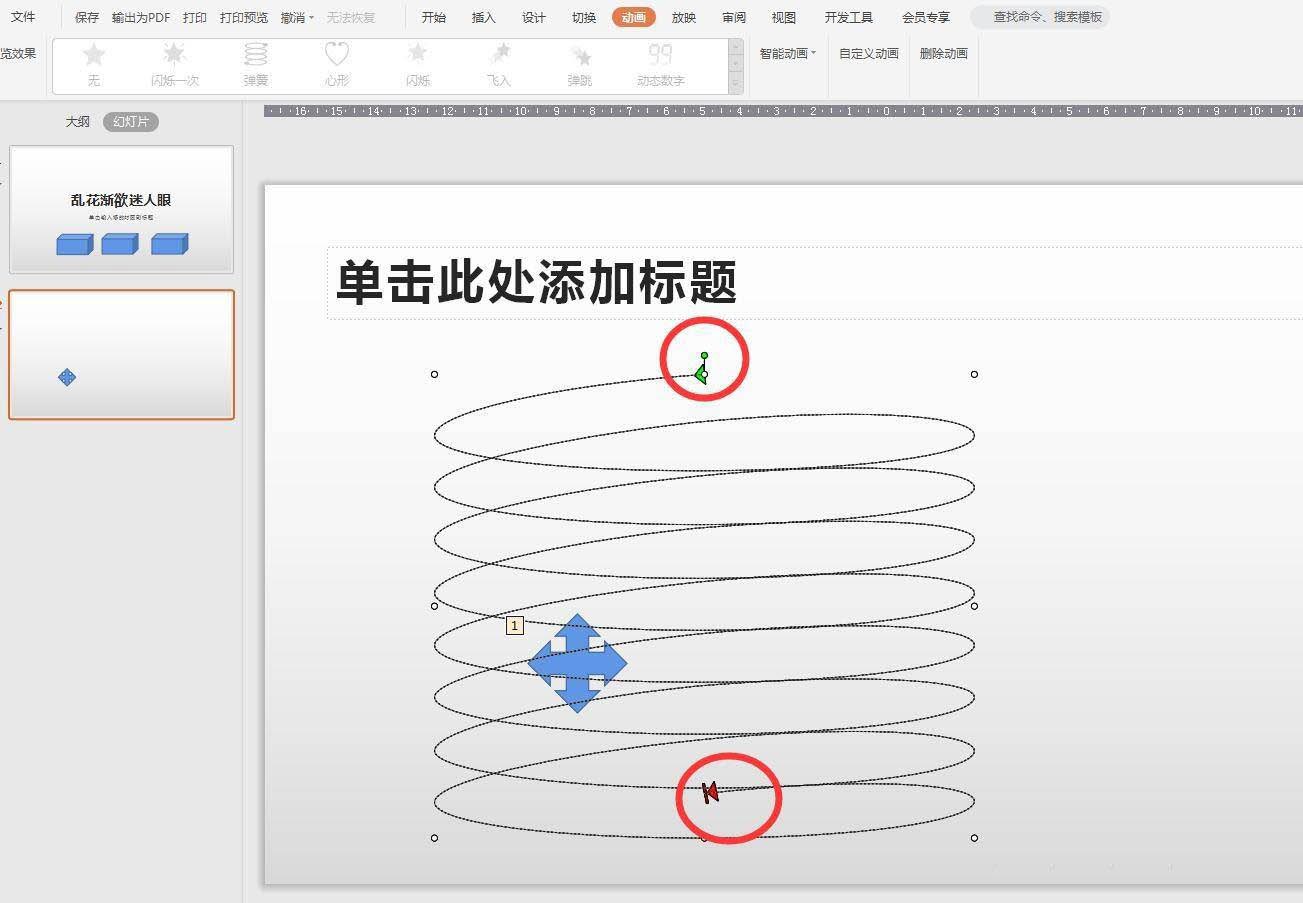The image size is (1303, 903).
Task: Click 删除动画 to delete the animation
Action: (942, 52)
